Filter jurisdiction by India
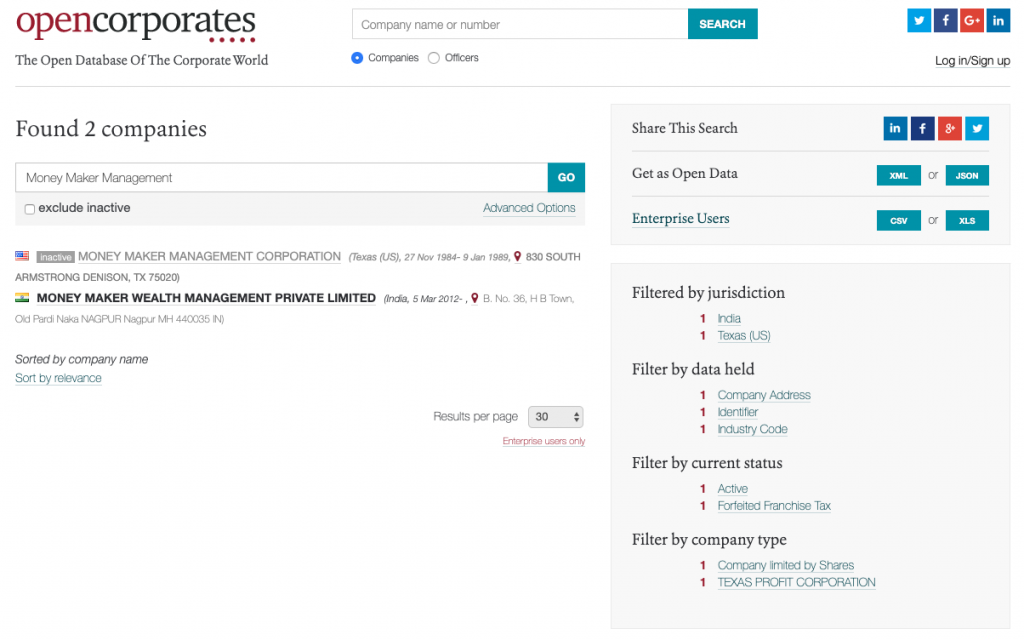 click(729, 319)
